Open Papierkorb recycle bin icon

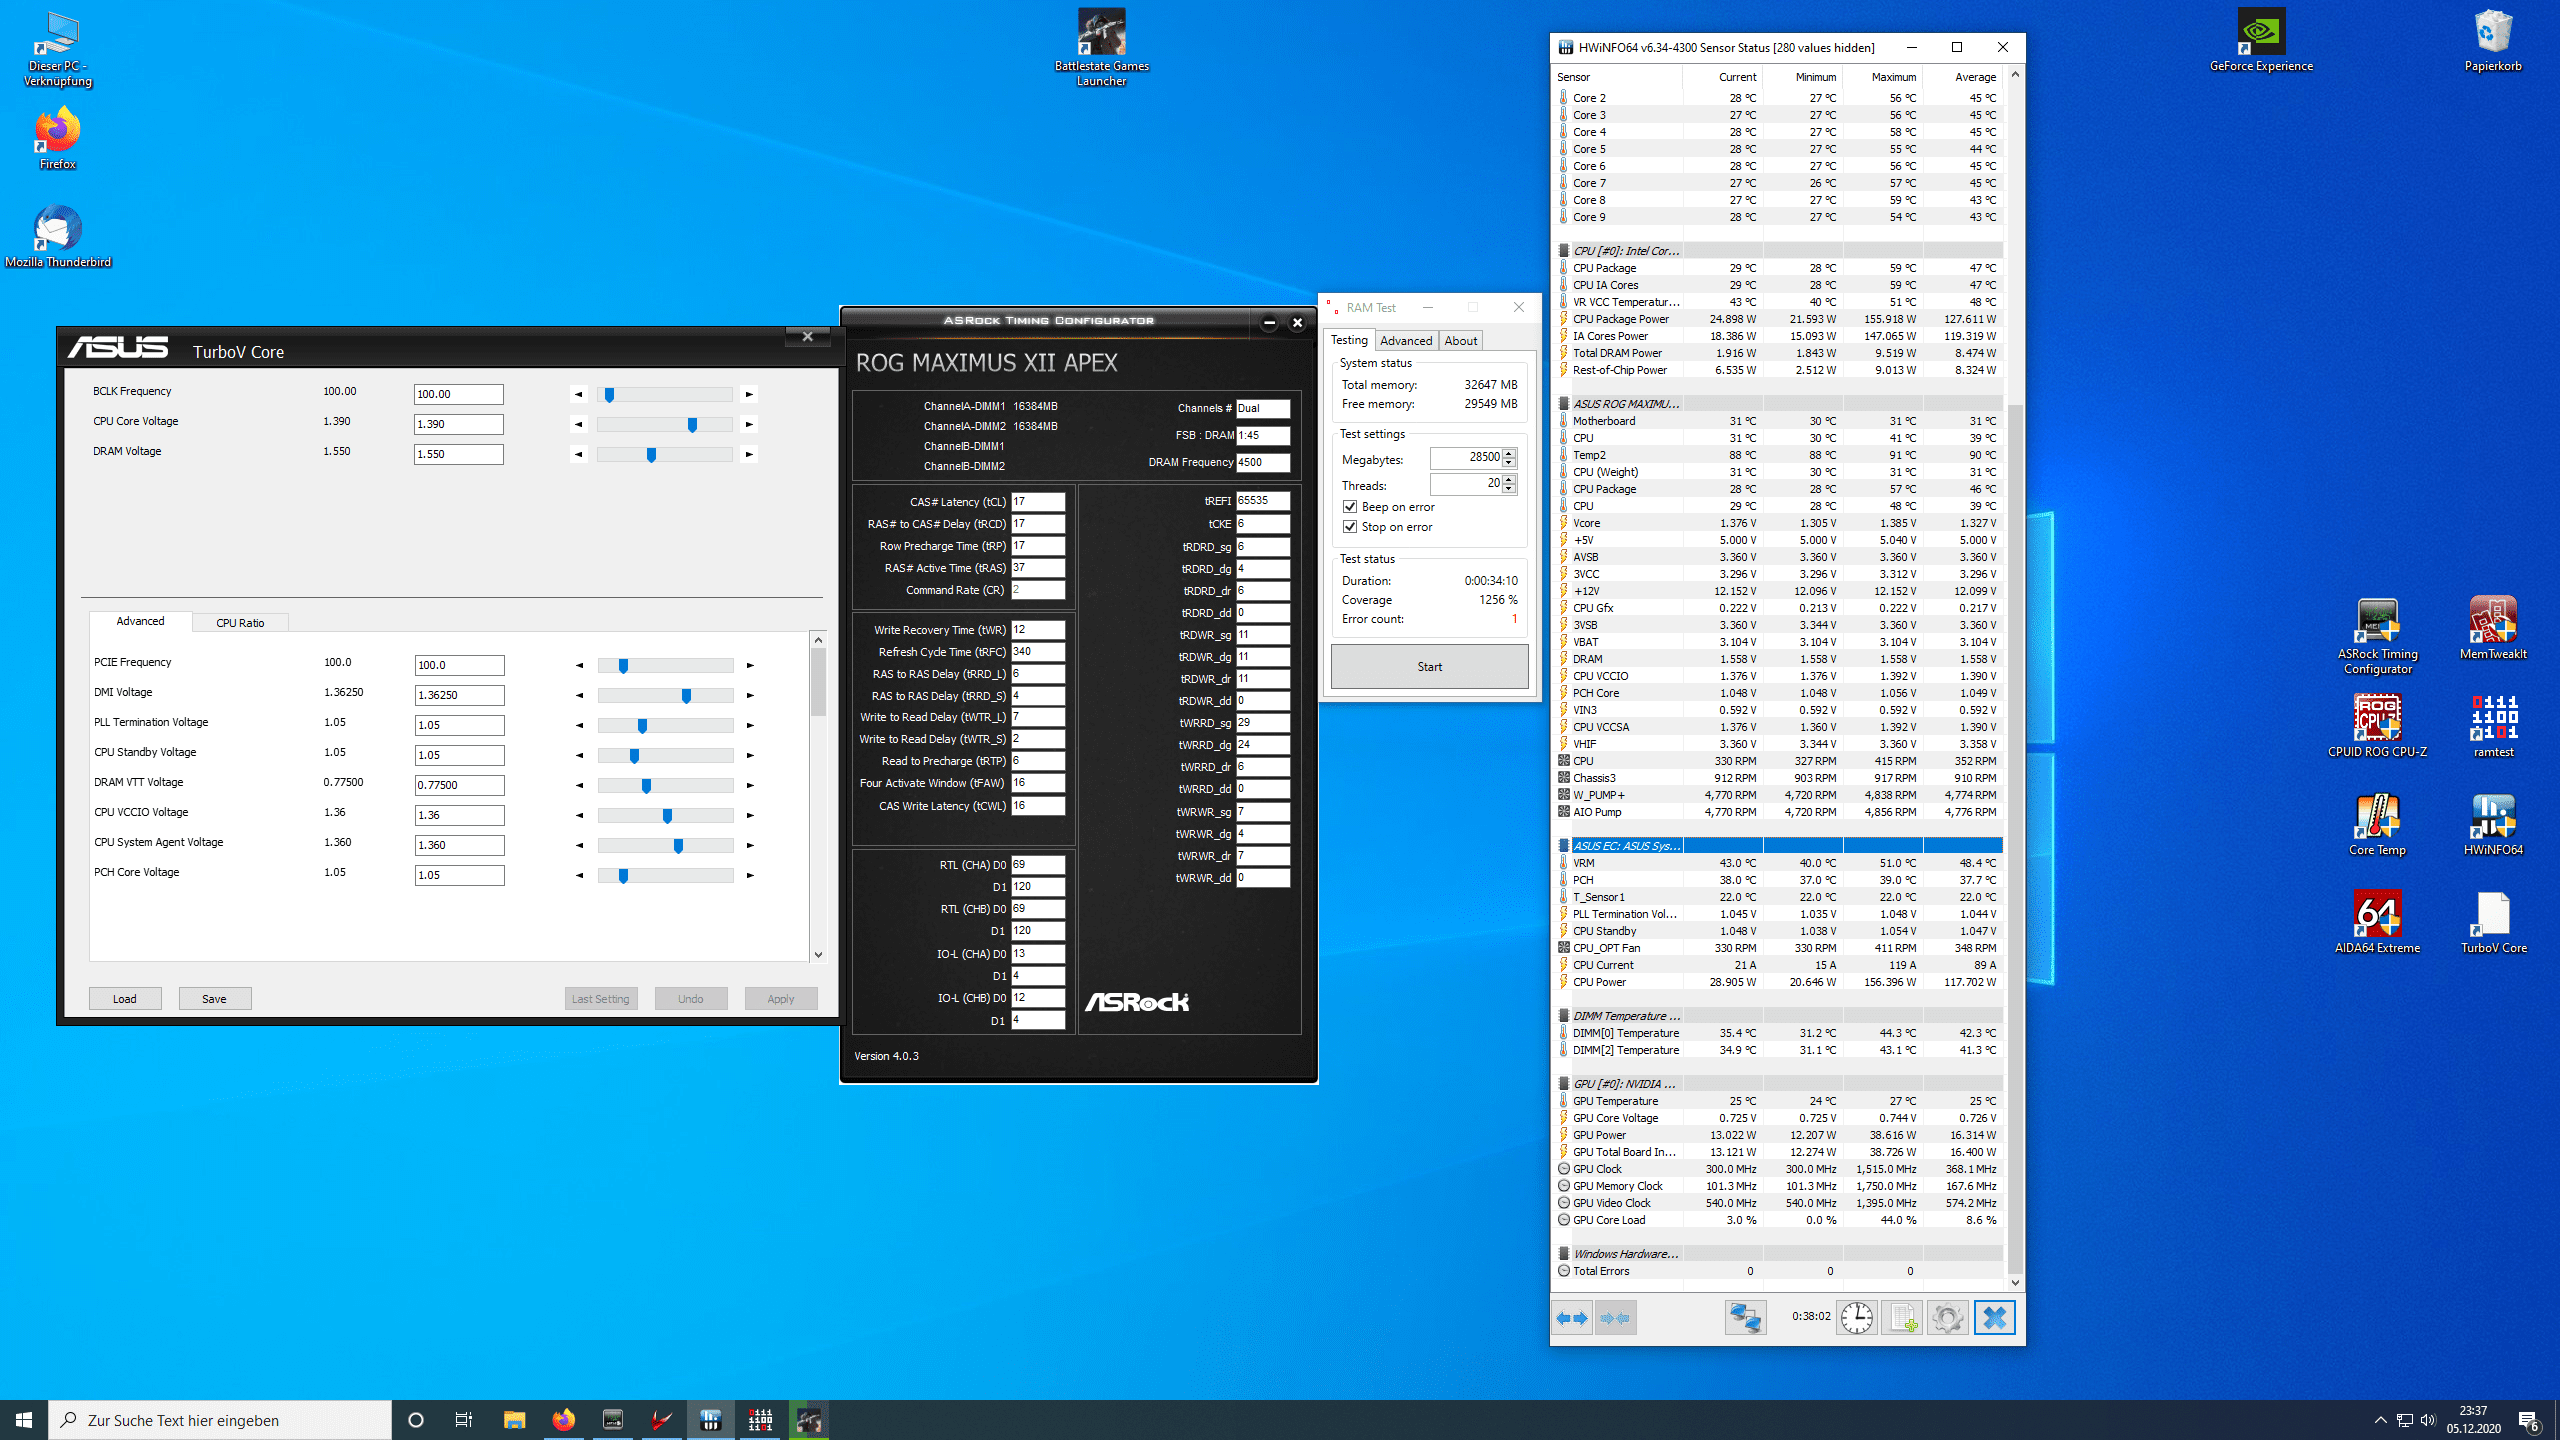[2493, 41]
